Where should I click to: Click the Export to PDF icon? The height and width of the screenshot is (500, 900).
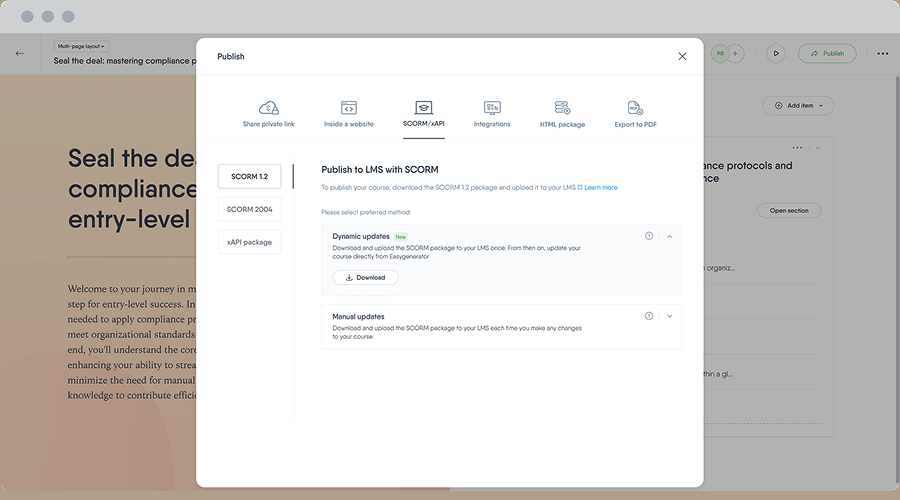635,108
